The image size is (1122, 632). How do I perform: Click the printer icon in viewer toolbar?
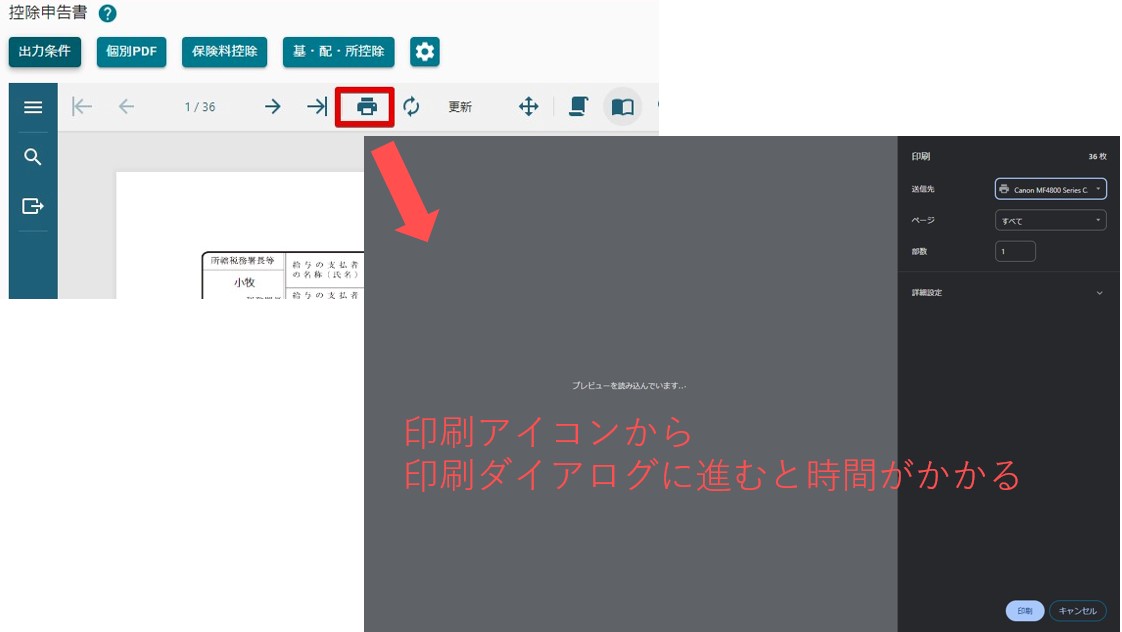366,107
